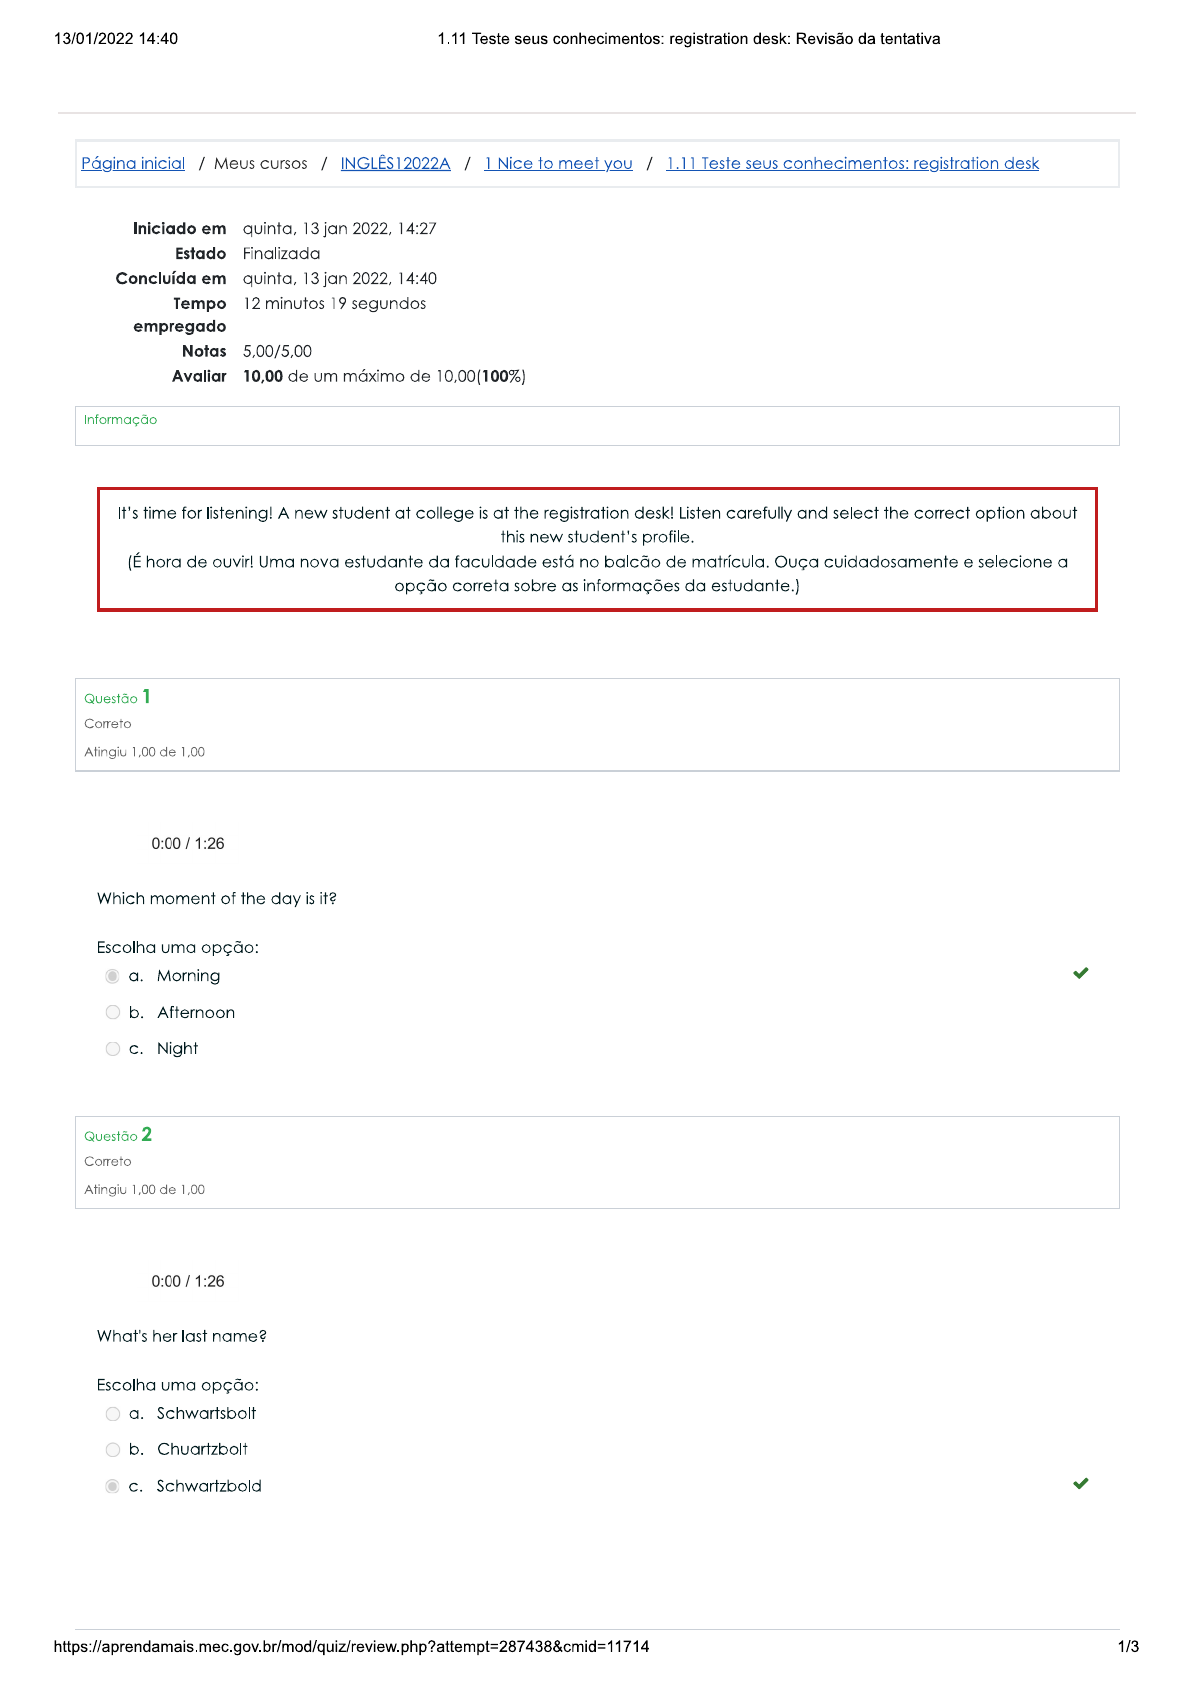
Task: Click the Question 2 audio time display
Action: [x=188, y=1282]
